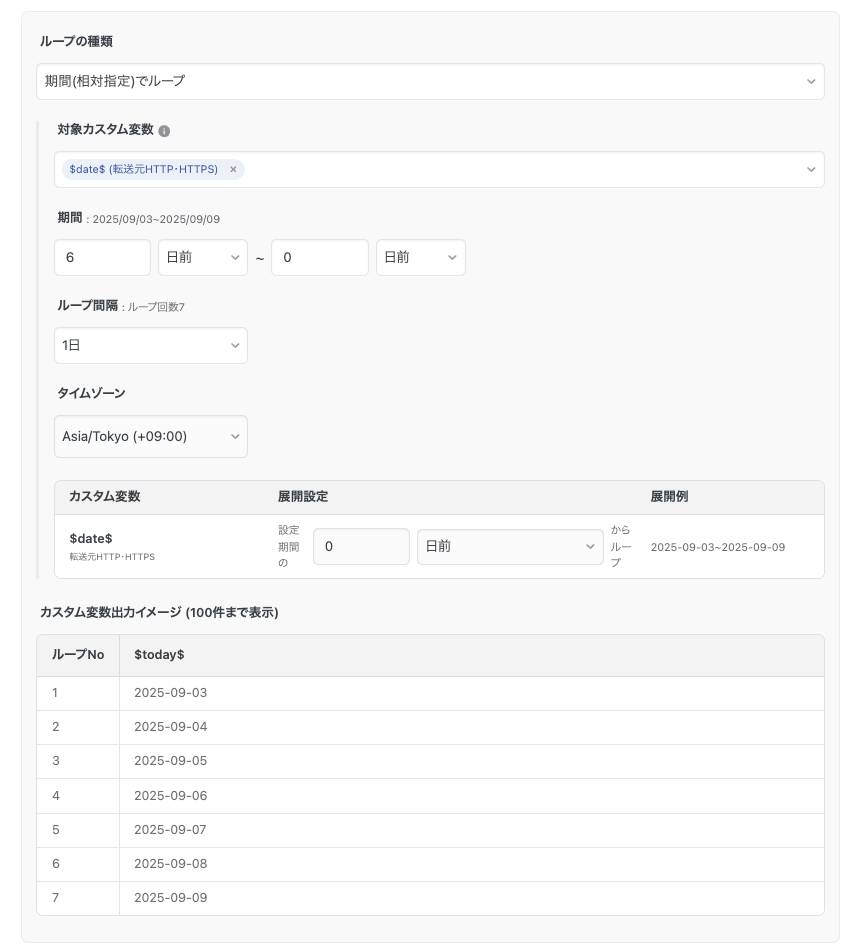Click the 展開設定 offset field in $date$ row

[x=361, y=547]
